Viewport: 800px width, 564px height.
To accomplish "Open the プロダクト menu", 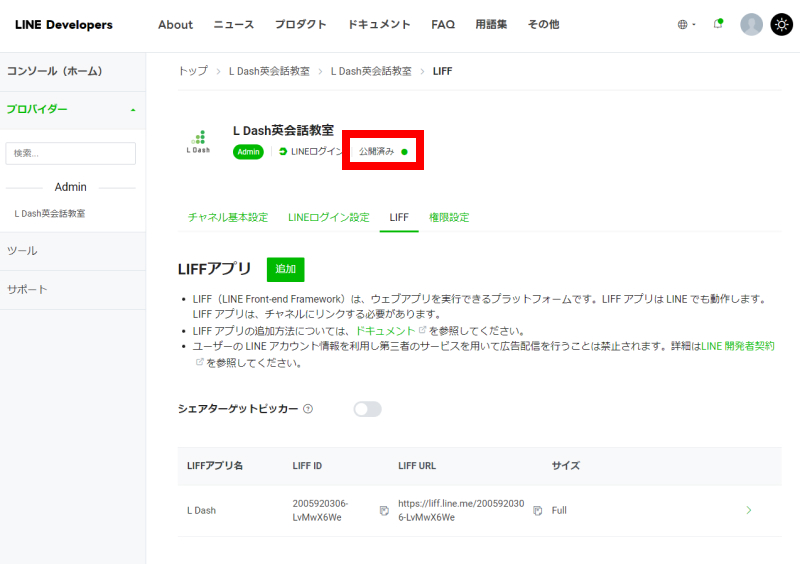I will tap(301, 24).
